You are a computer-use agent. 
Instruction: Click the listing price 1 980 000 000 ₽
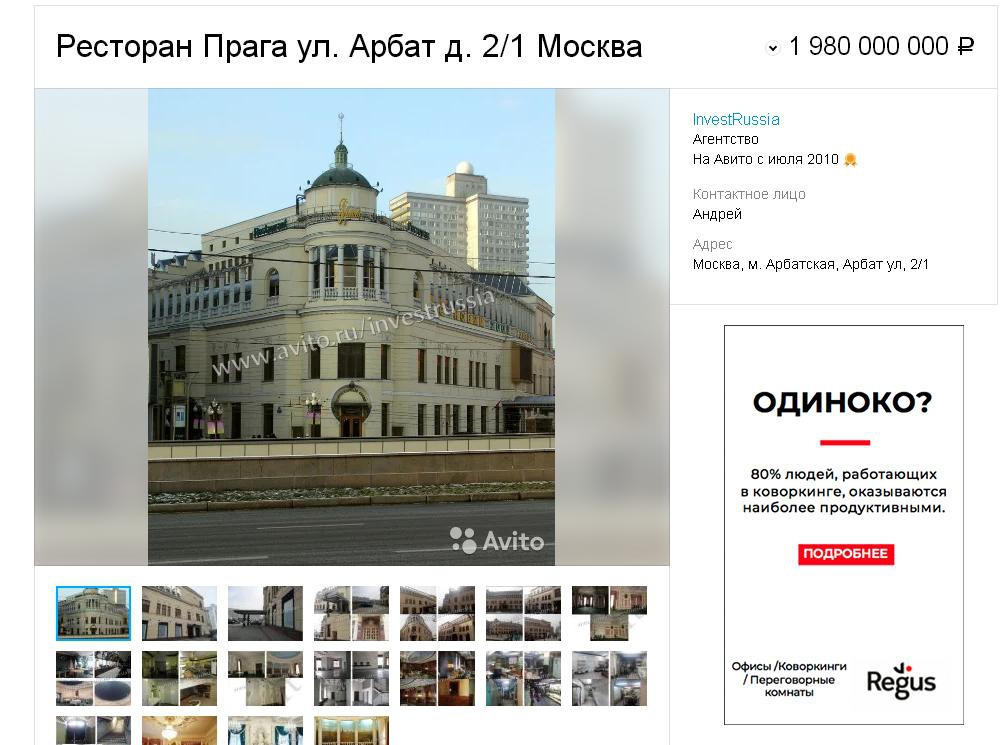[882, 47]
